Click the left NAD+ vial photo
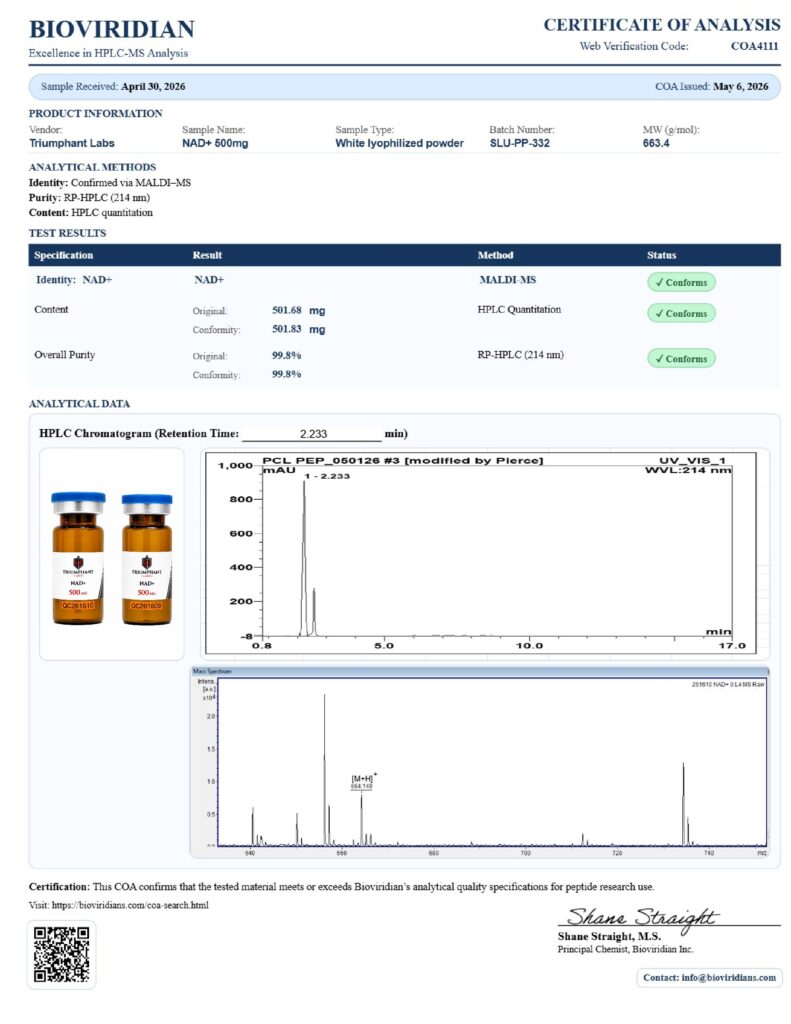Screen dimensions: 791x1024 point(78,558)
